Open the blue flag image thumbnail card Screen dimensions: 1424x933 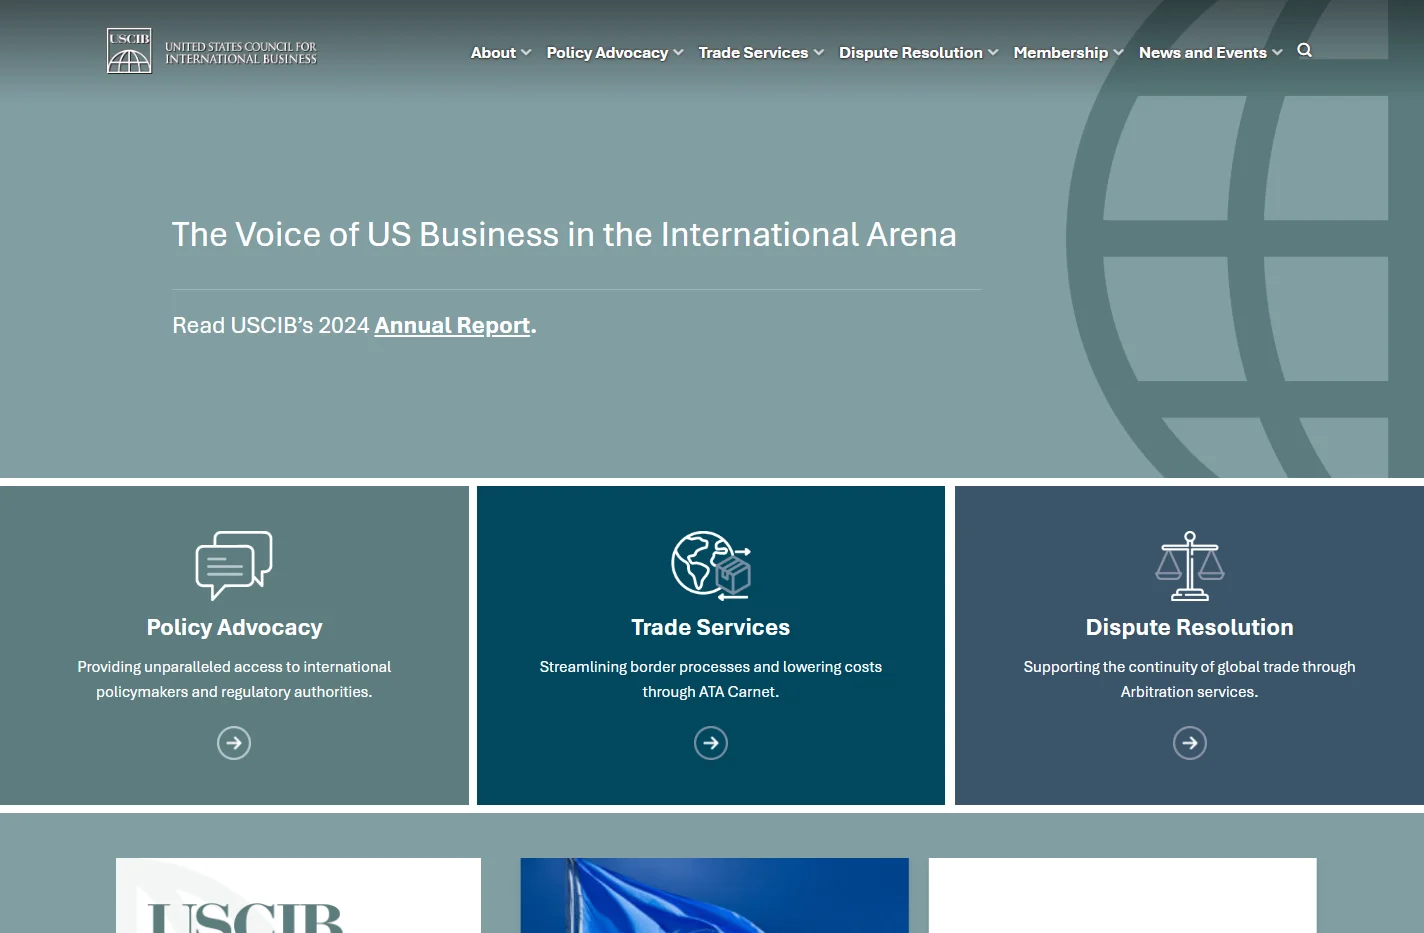click(714, 895)
